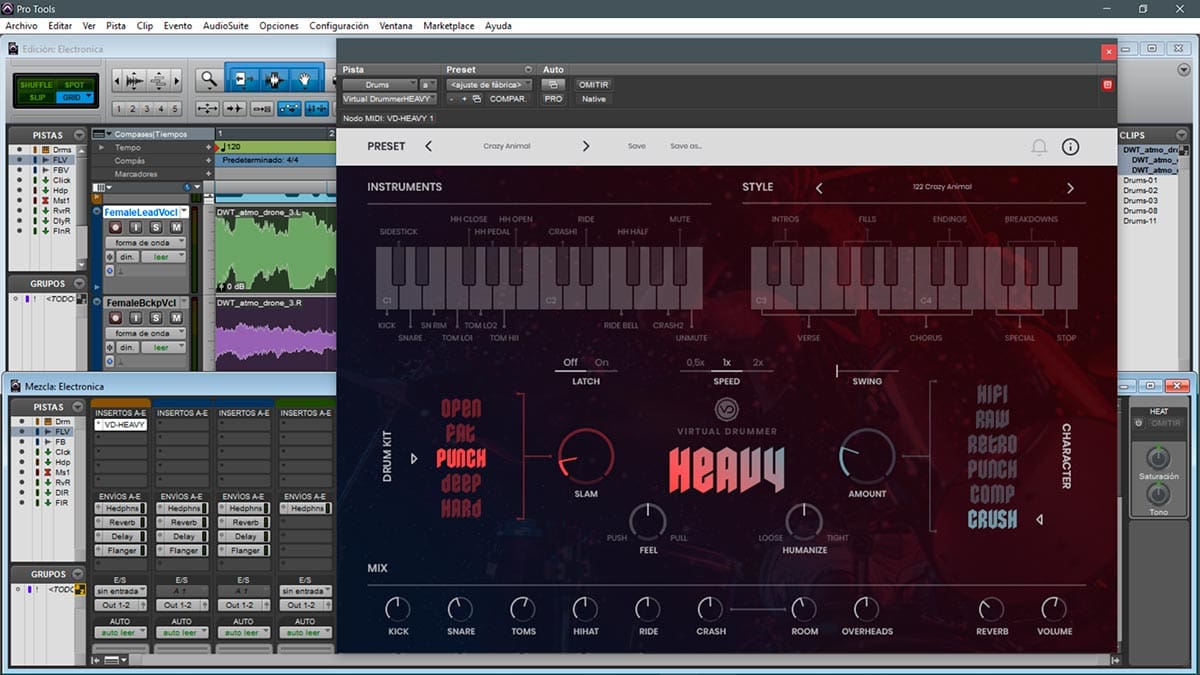The height and width of the screenshot is (675, 1200).
Task: Open notifications bell in Virtual Drummer
Action: click(x=1039, y=147)
